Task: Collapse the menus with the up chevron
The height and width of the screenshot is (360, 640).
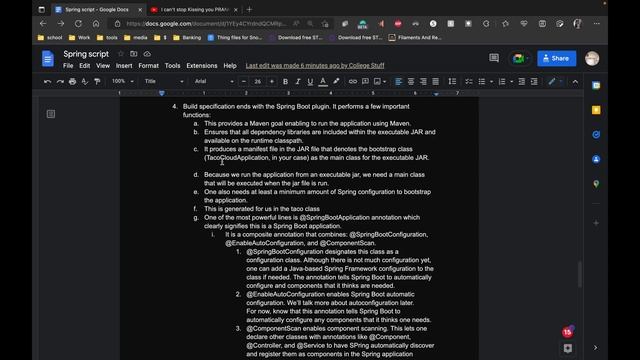Action: point(575,82)
